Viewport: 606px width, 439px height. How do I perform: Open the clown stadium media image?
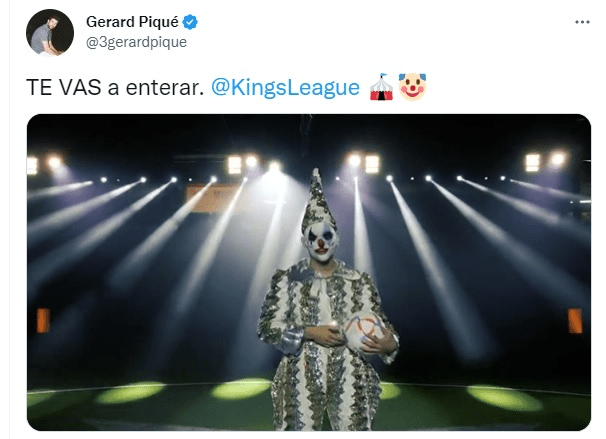308,272
